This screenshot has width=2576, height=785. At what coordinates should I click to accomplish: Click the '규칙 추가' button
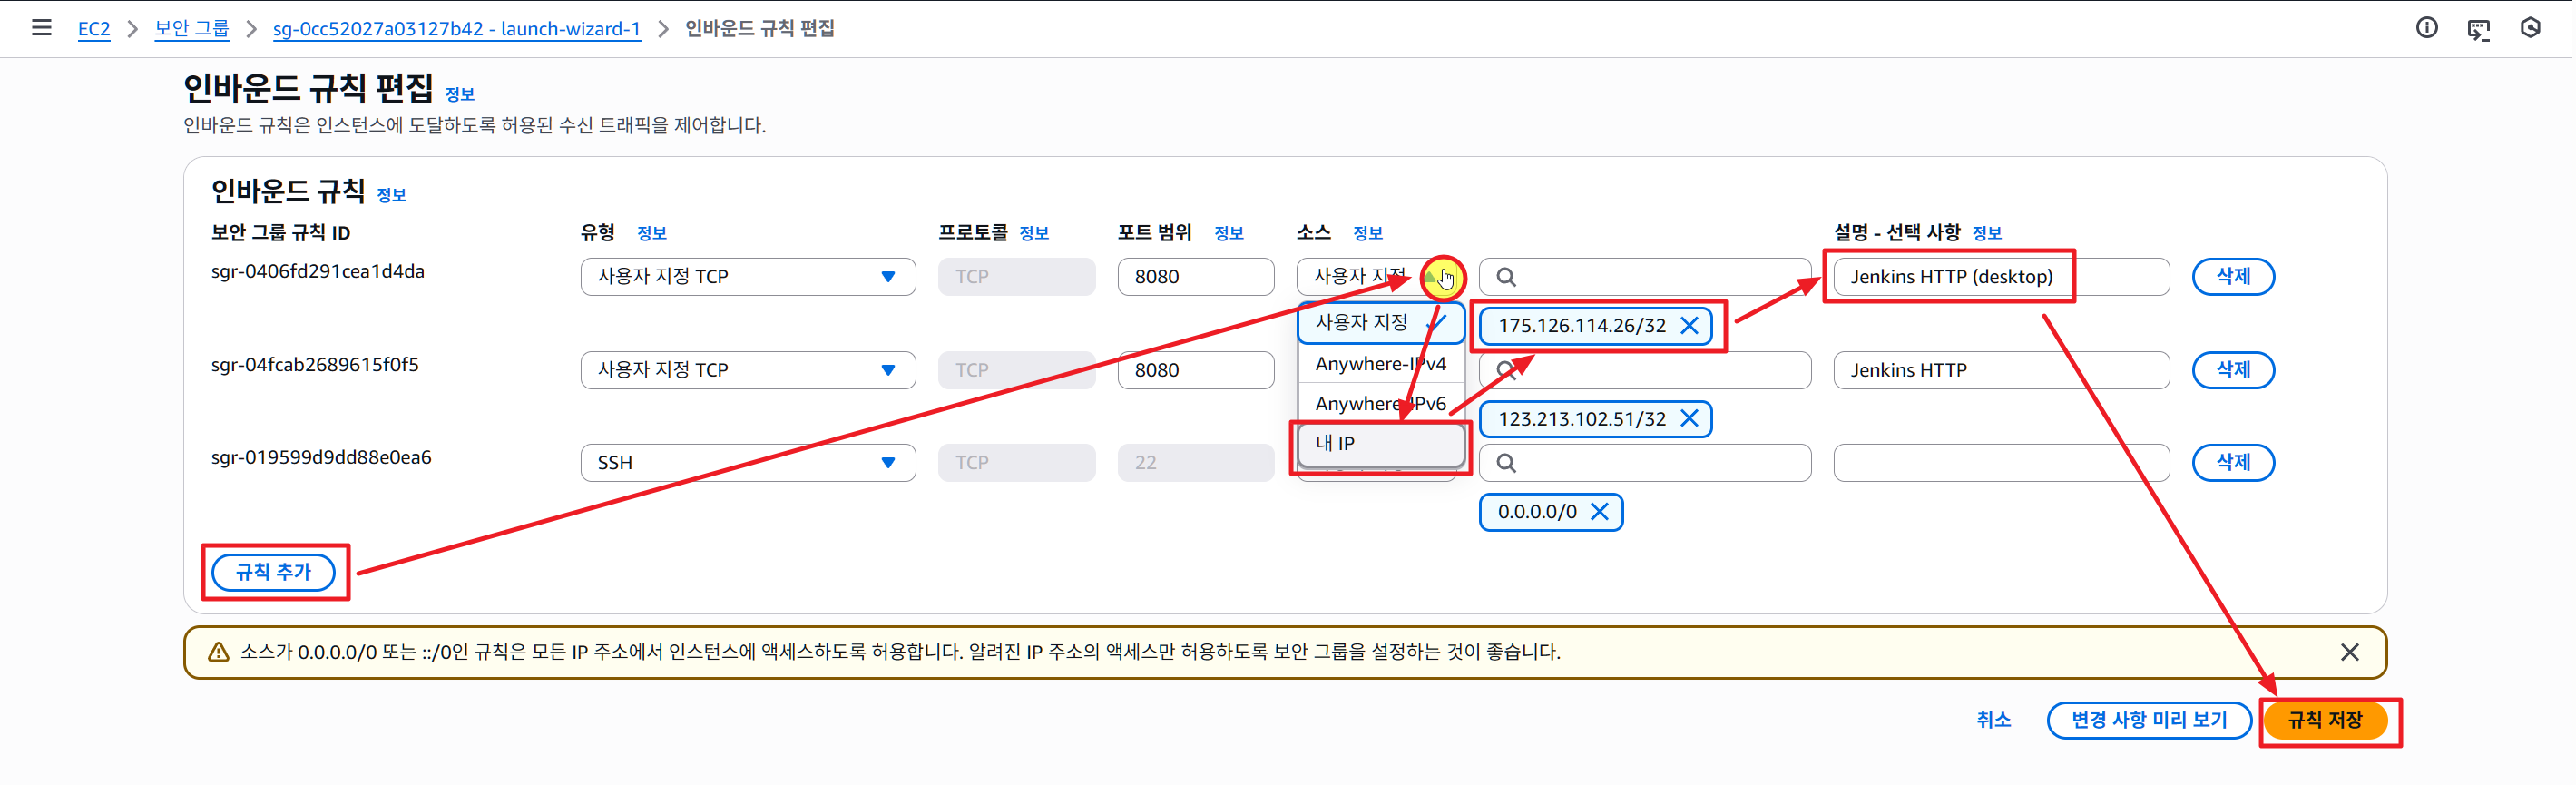click(273, 572)
